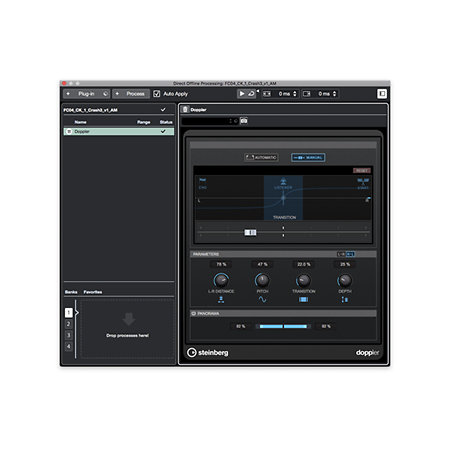Click the L/R Distance knob
Viewport: 450px width, 450px height.
(x=221, y=280)
